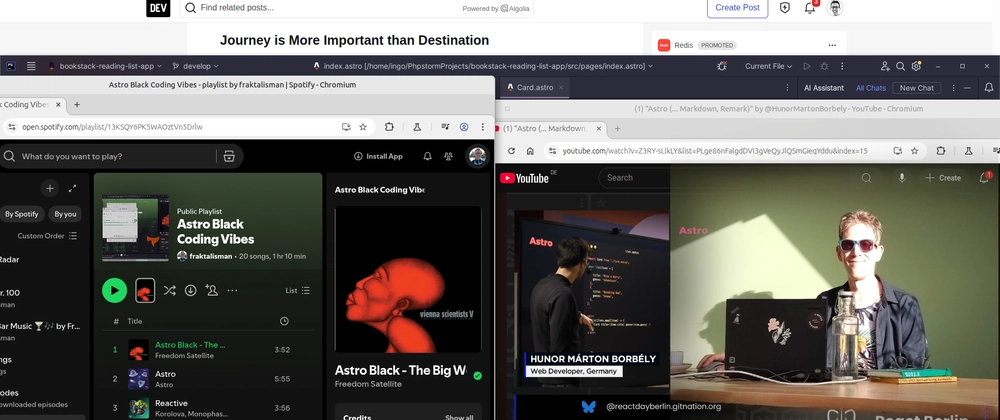Play the Astro Black Coding Vibes playlist
Screen dimensions: 1000x420
[x=114, y=291]
